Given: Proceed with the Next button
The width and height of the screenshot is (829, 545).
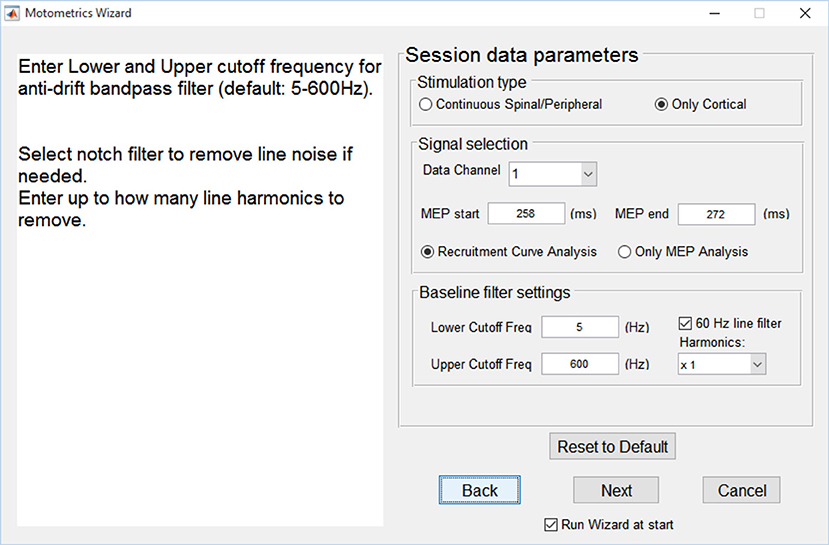Looking at the screenshot, I should (616, 490).
